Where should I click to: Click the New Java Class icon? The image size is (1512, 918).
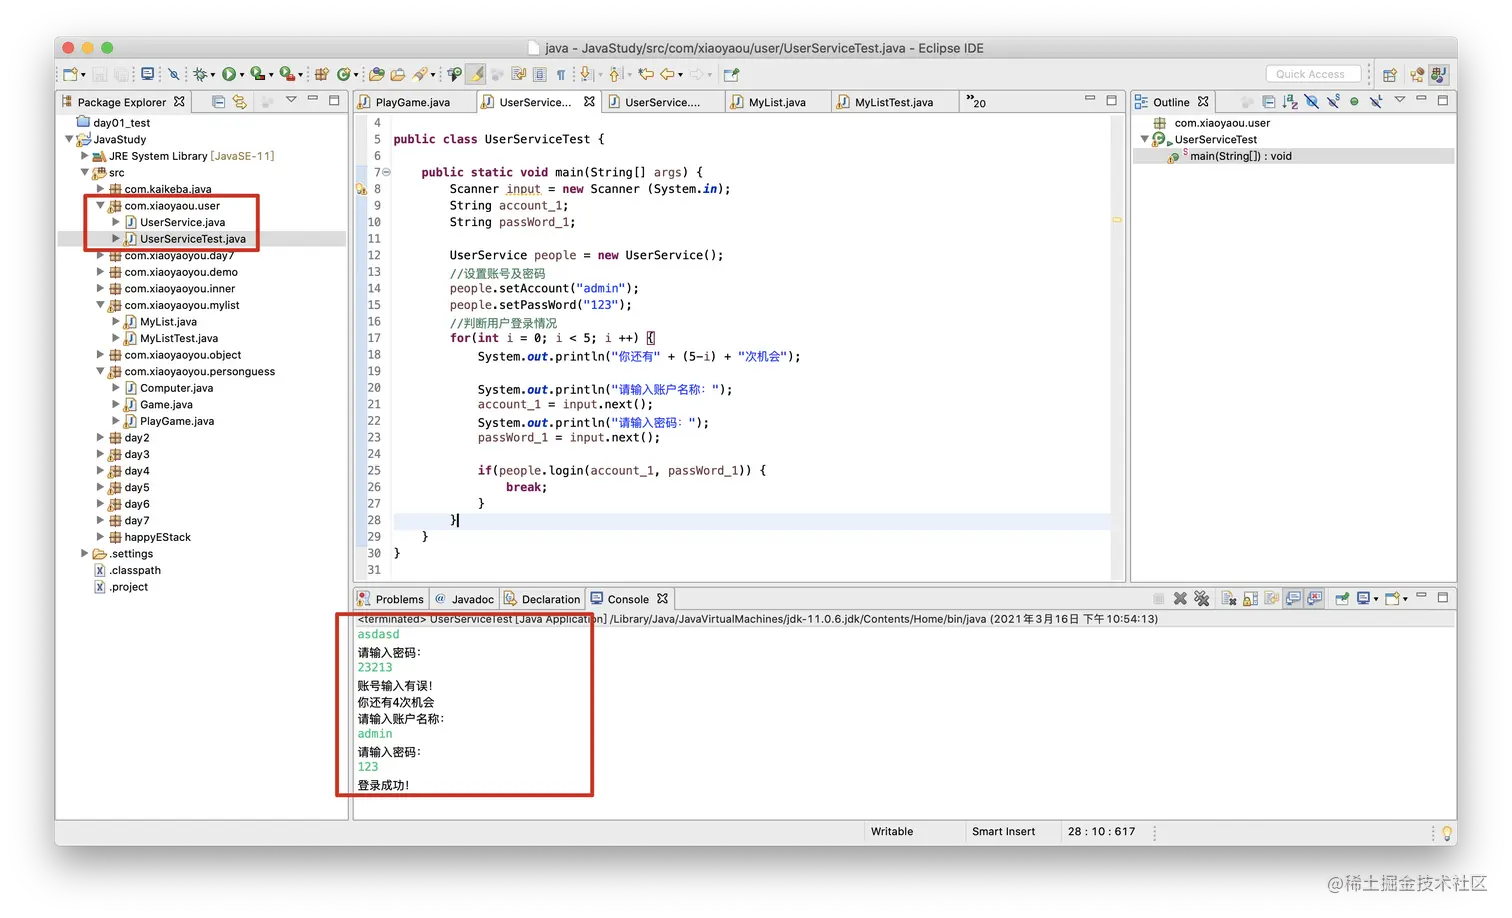pos(344,74)
